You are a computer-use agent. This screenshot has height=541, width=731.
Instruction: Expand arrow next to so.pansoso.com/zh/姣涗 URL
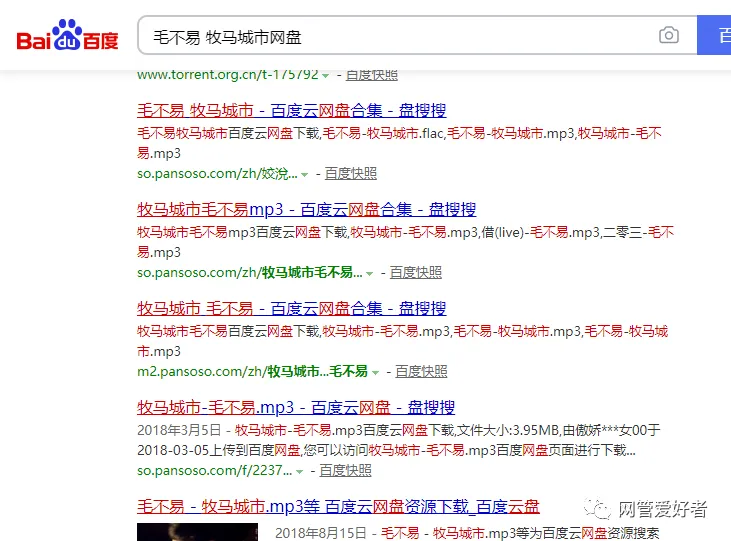[x=304, y=175]
